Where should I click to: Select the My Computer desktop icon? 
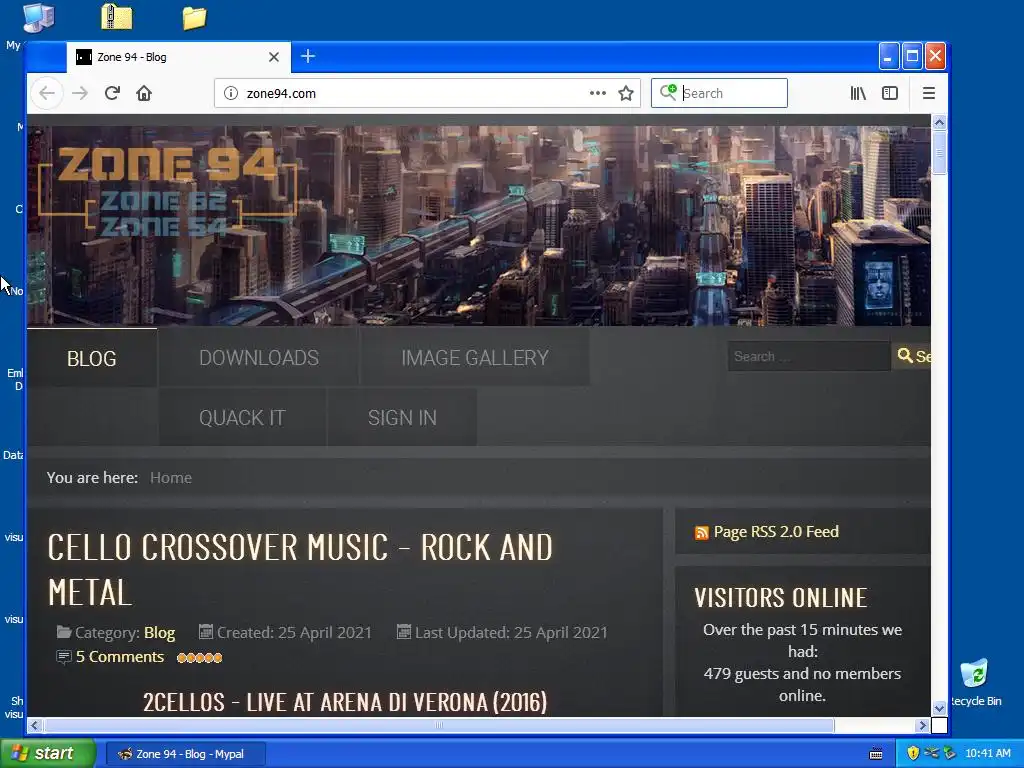click(38, 18)
